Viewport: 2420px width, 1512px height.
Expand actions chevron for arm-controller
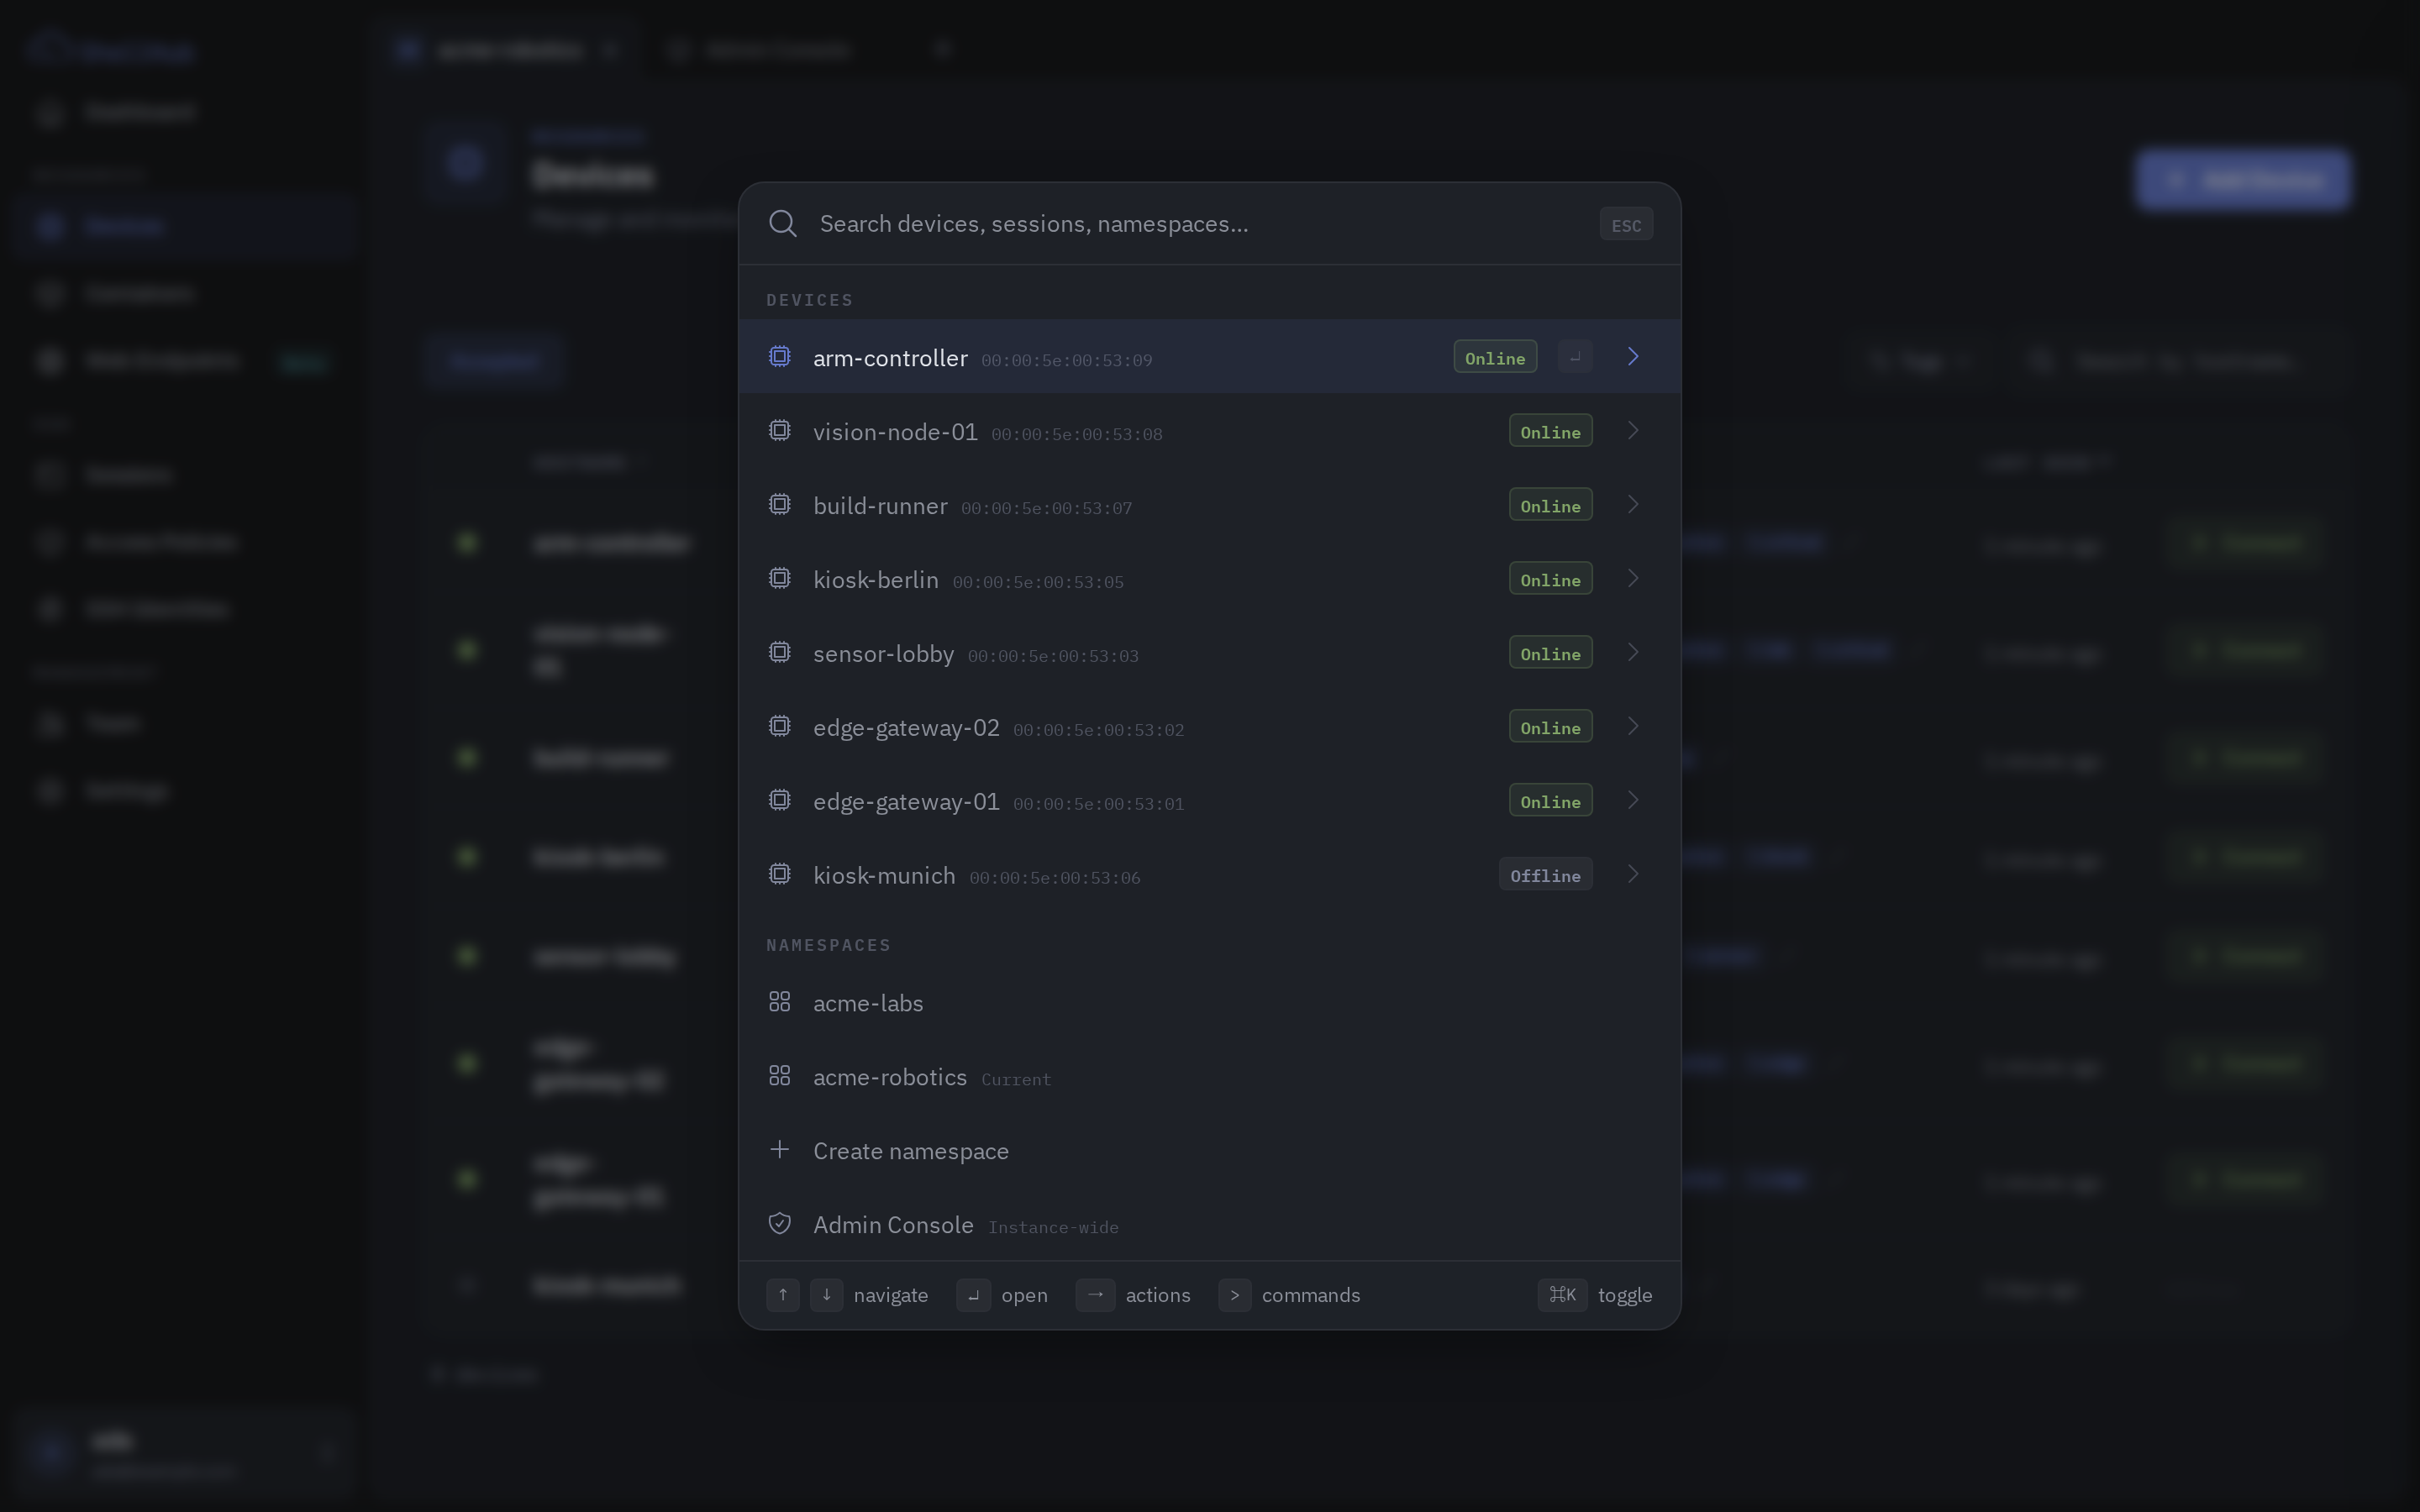point(1633,357)
